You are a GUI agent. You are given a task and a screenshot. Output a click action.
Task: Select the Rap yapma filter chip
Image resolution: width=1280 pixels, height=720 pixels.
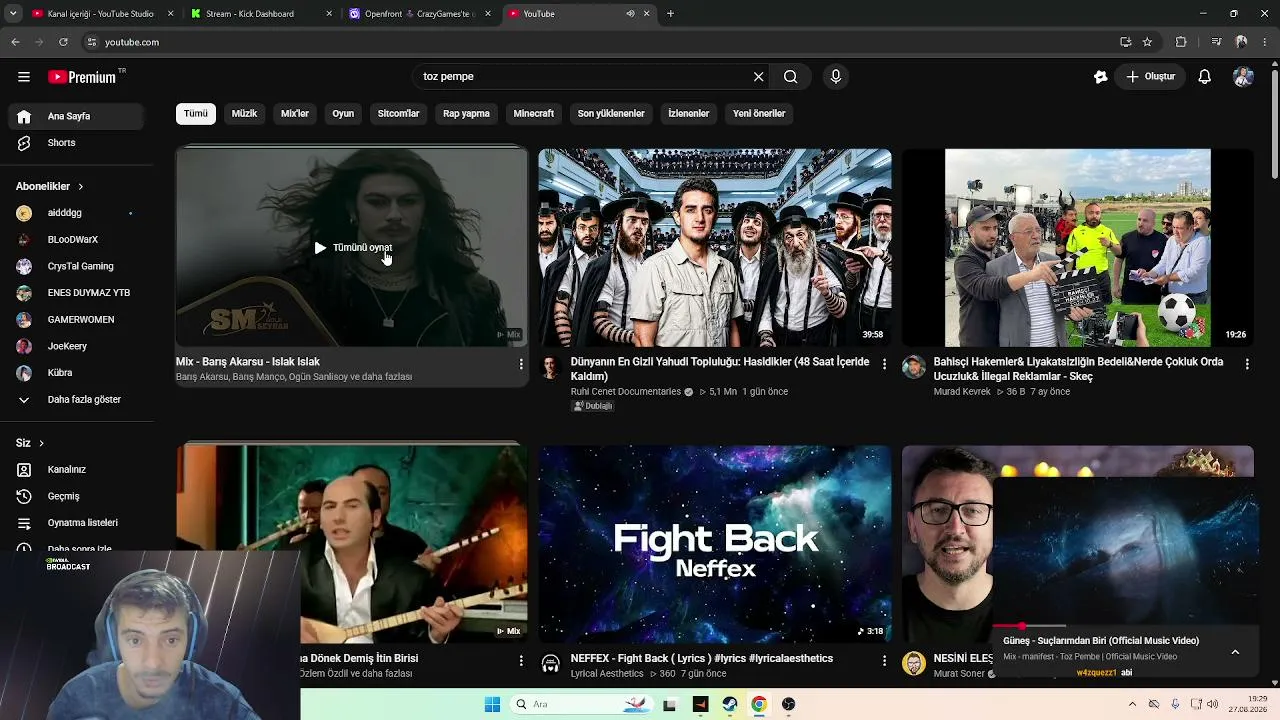pyautogui.click(x=466, y=114)
